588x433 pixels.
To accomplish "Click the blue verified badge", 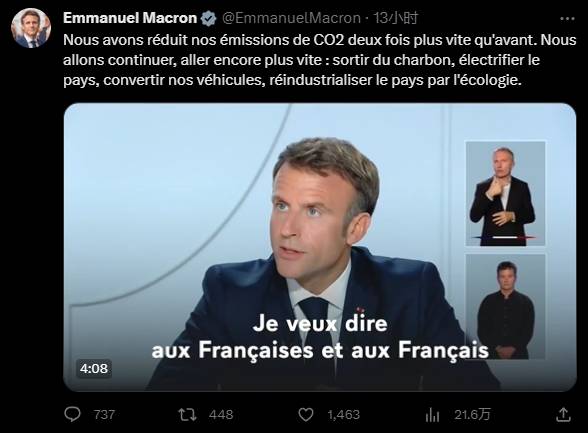I will tap(208, 18).
